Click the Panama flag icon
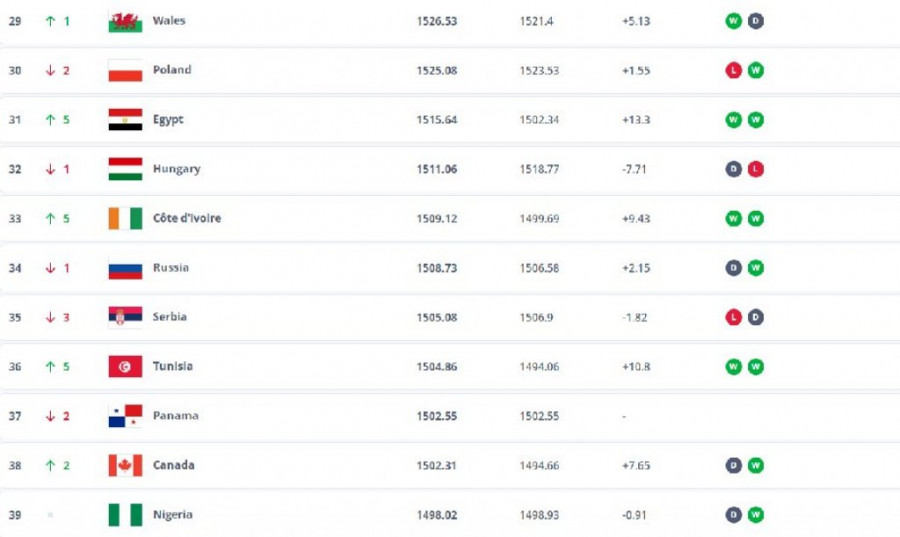The image size is (900, 537). (125, 416)
